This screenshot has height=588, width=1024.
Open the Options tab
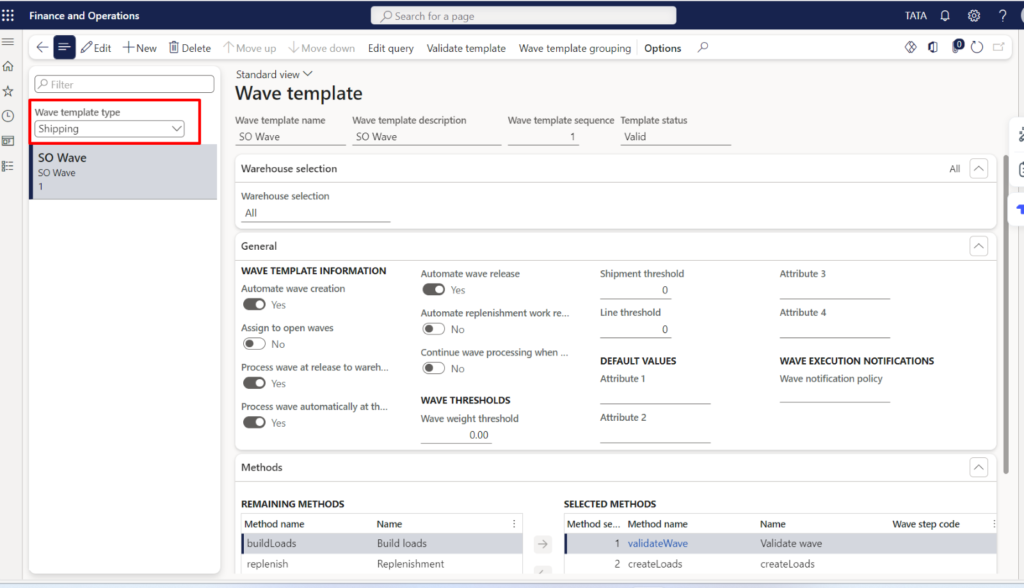click(662, 48)
